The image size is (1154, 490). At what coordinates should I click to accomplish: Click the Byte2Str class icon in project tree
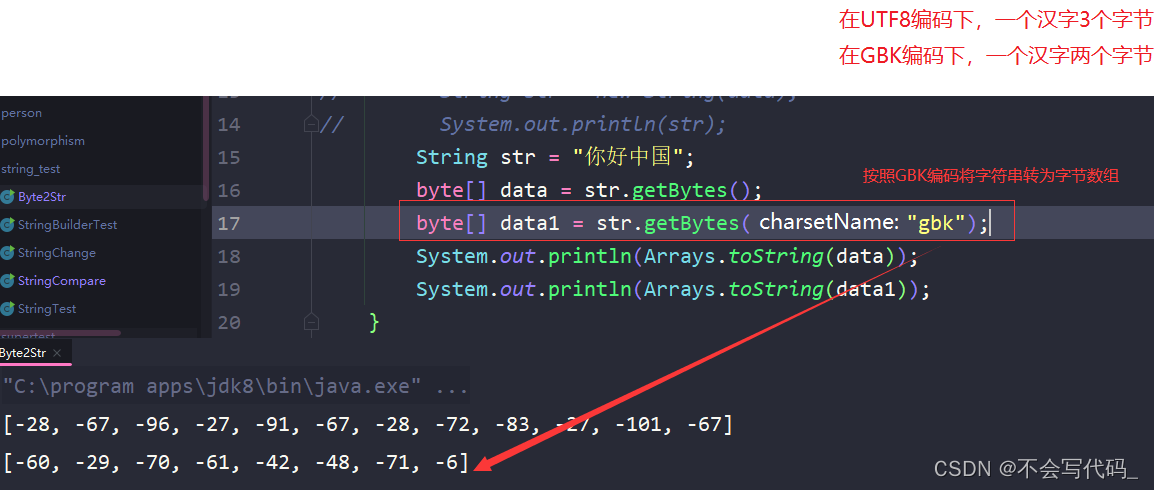click(x=7, y=196)
